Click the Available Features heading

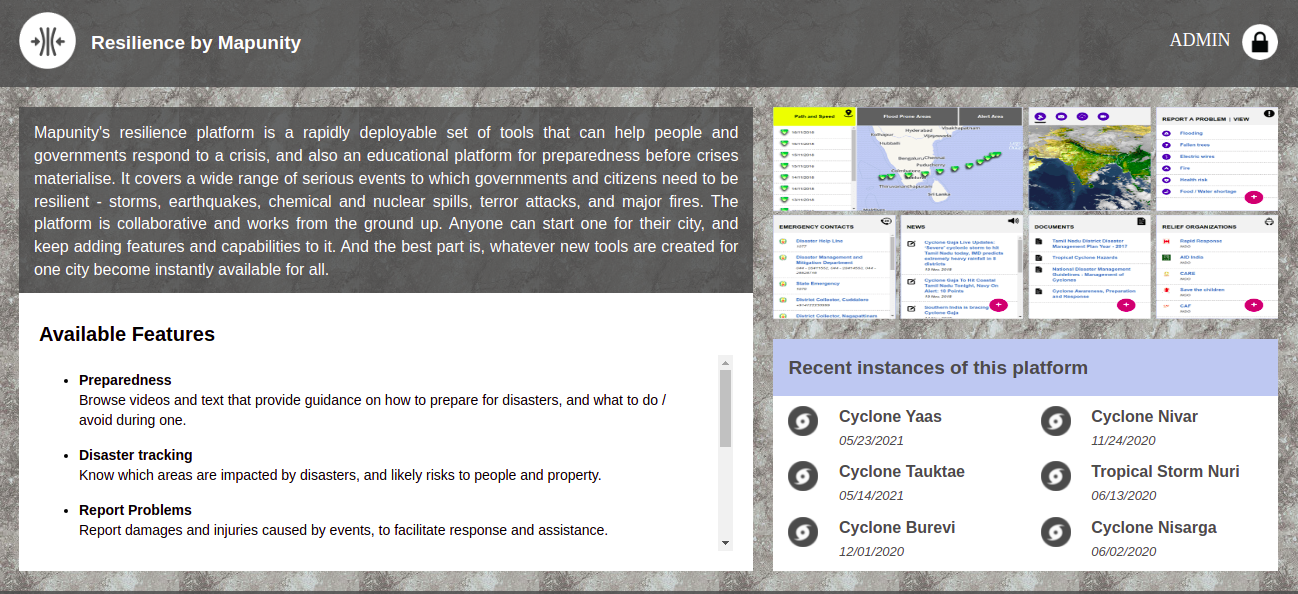click(x=127, y=334)
